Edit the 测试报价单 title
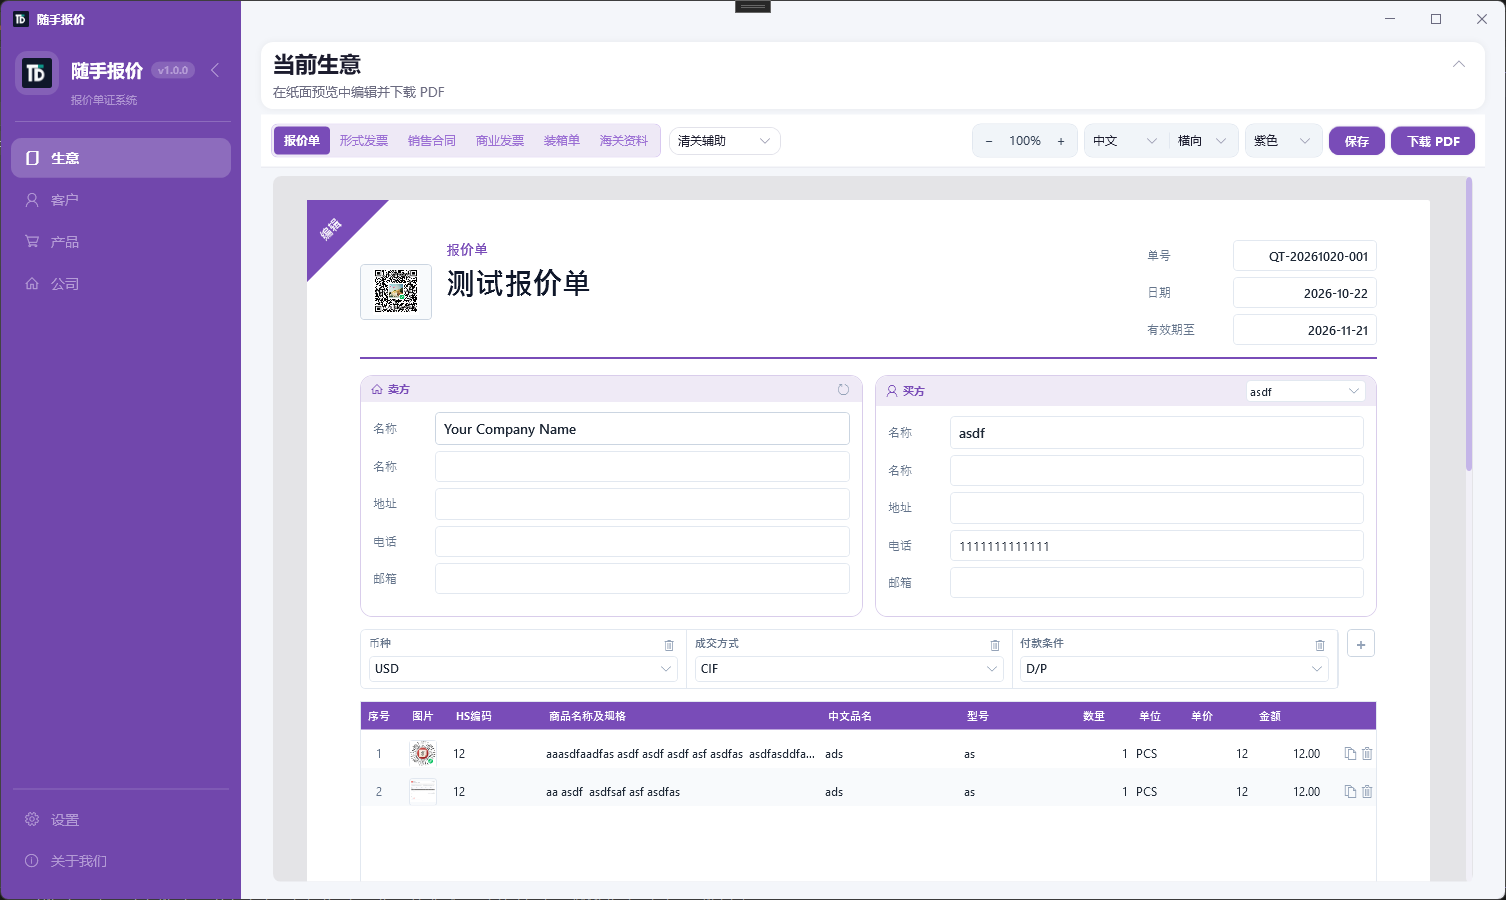Image resolution: width=1506 pixels, height=900 pixels. (x=518, y=284)
